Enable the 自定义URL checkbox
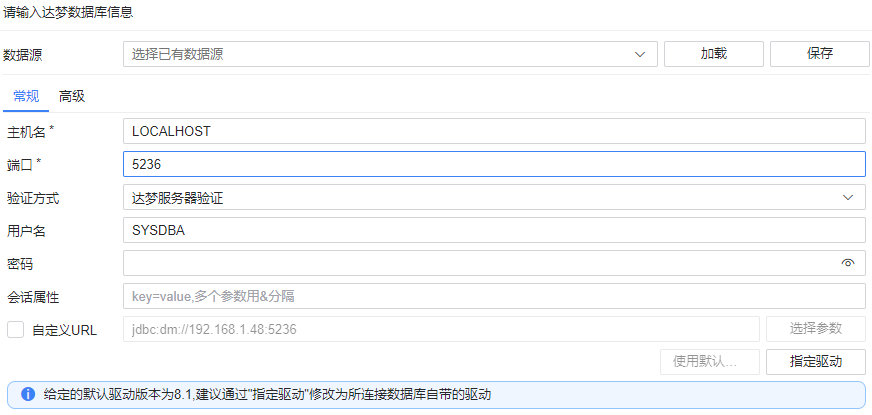The width and height of the screenshot is (872, 415). coord(16,329)
